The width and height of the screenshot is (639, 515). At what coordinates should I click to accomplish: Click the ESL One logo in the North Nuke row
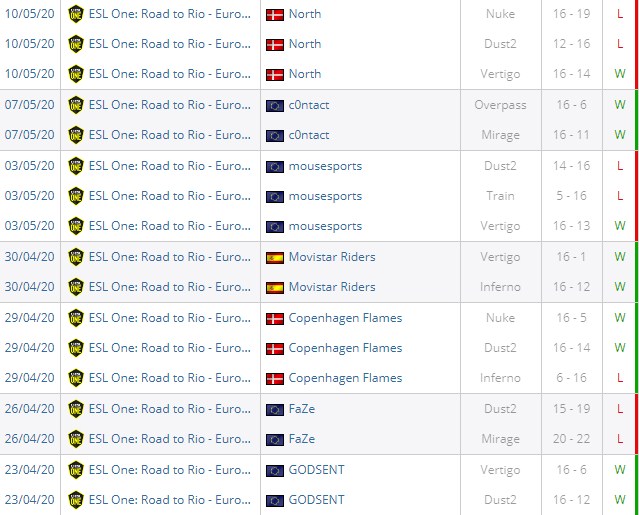(75, 14)
